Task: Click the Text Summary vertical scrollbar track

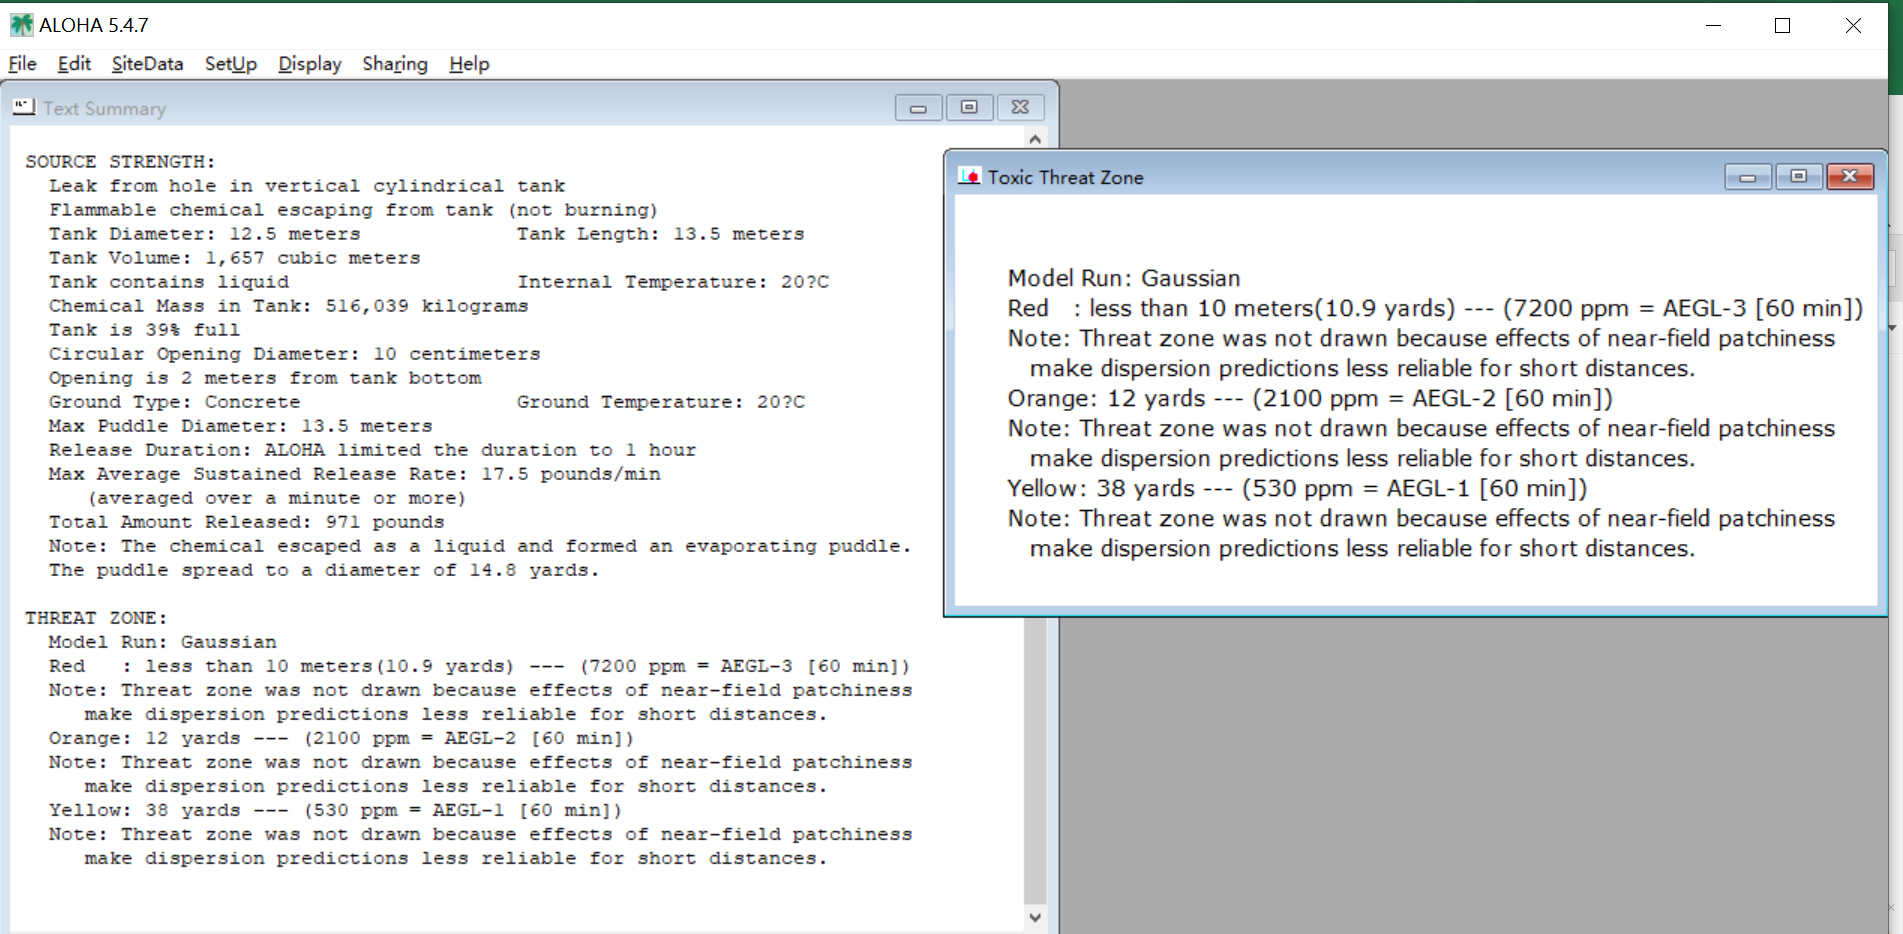Action: 1035,760
